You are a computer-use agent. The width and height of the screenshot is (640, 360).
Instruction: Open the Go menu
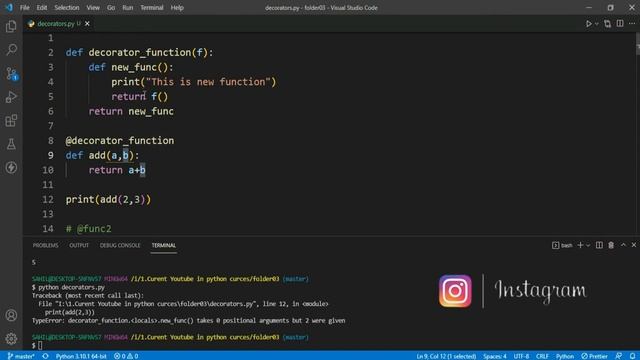[x=111, y=8]
